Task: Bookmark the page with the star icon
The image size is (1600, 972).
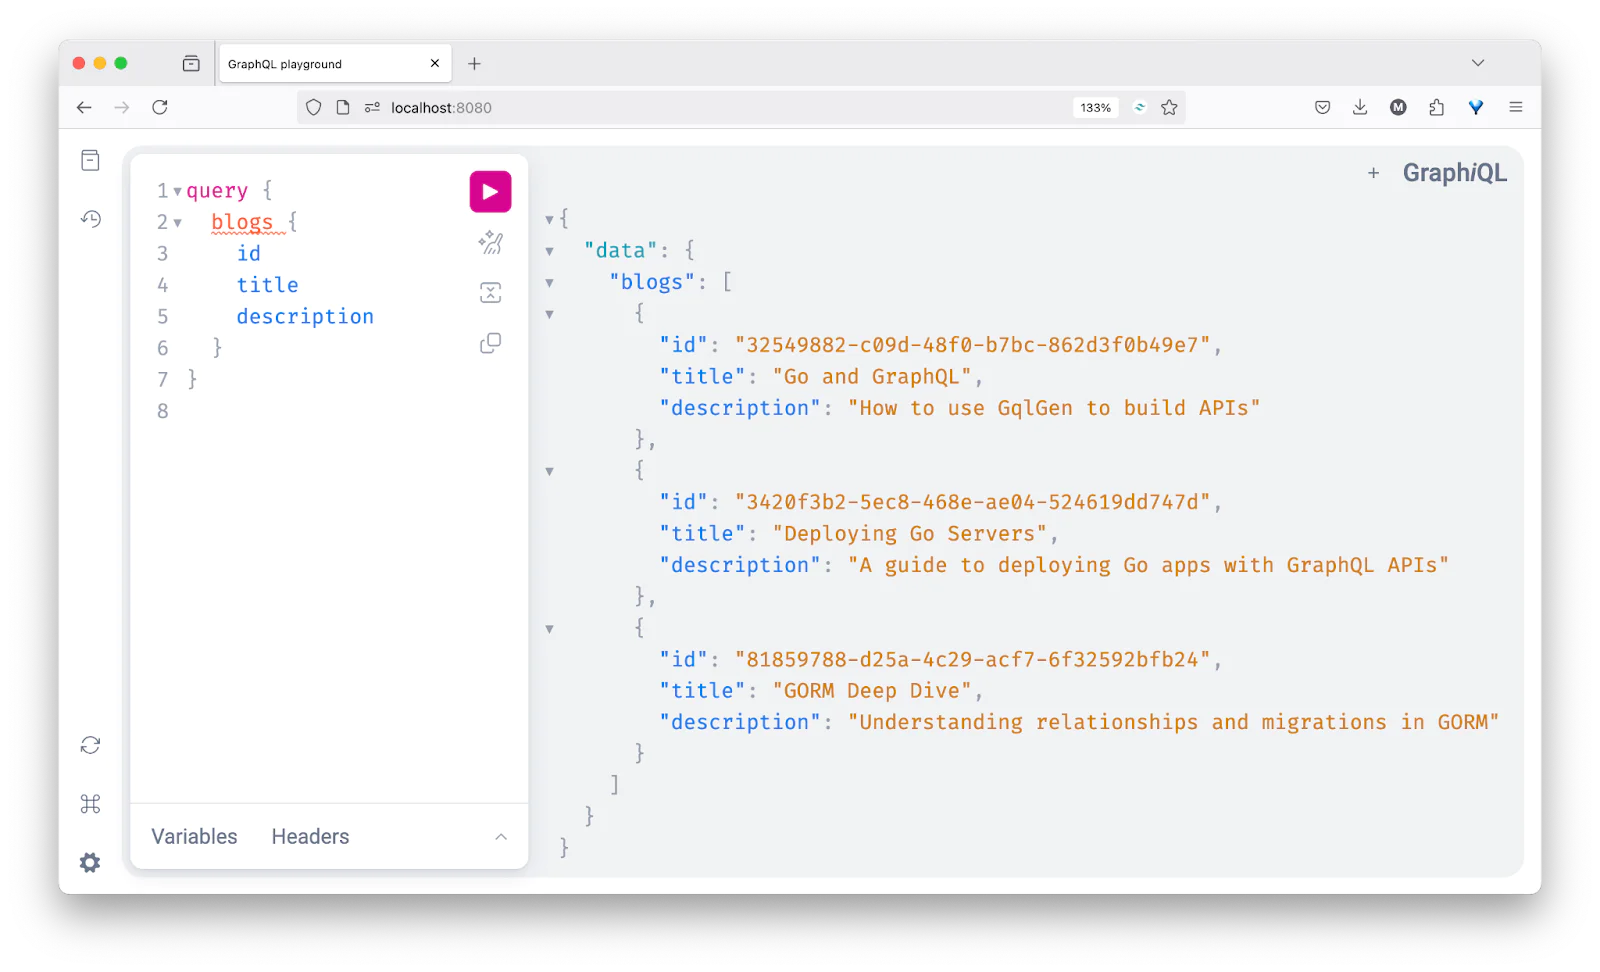Action: 1169,107
